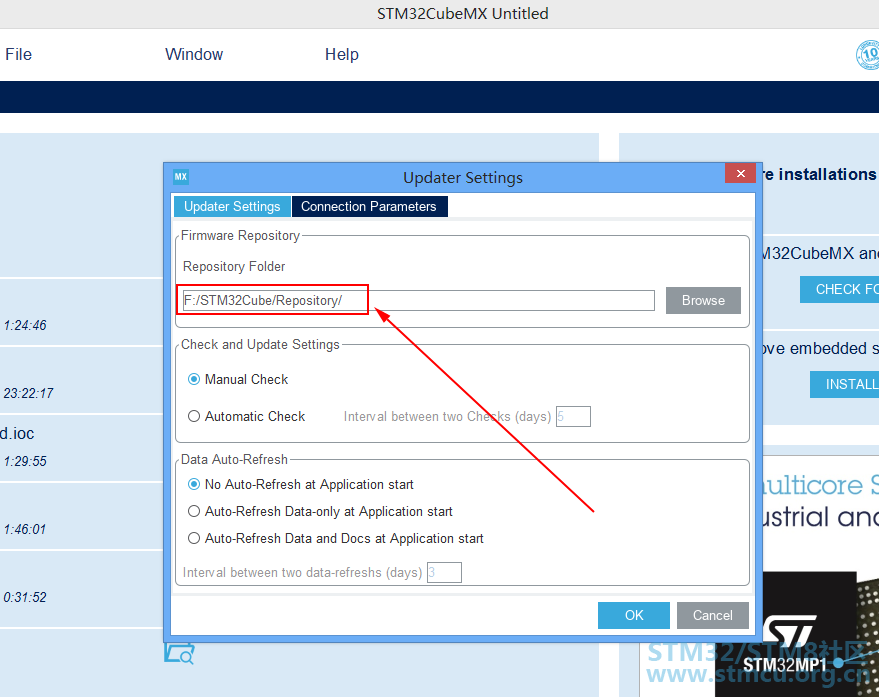Open the recent project ending in d.ioc
This screenshot has height=697, width=879.
coord(81,448)
